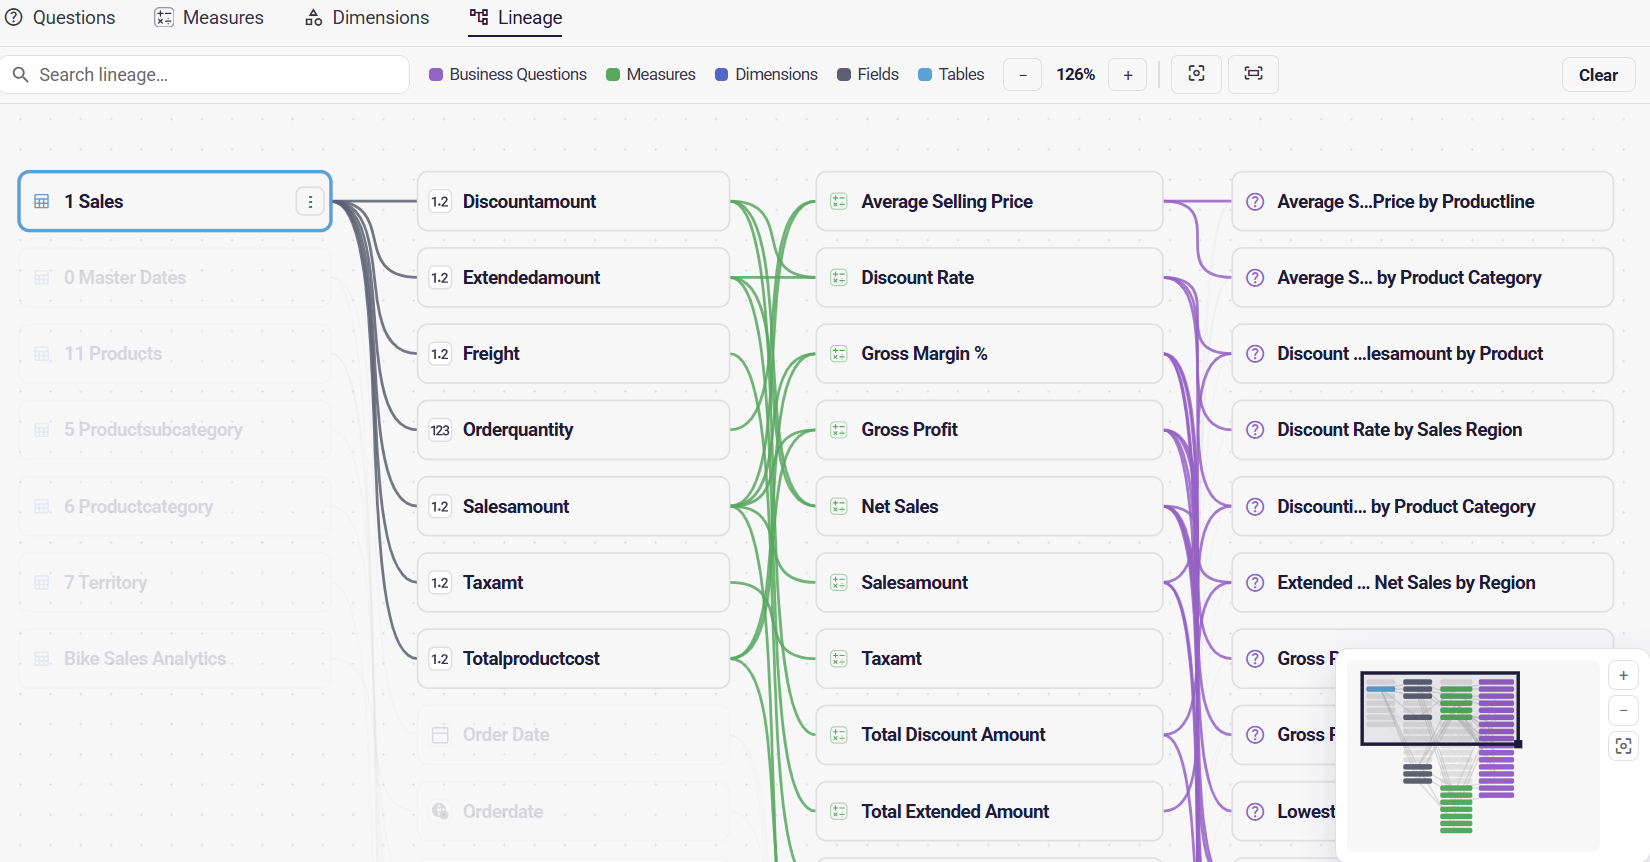Viewport: 1650px width, 862px height.
Task: Select the 6 Productcategory table node
Action: tap(175, 507)
